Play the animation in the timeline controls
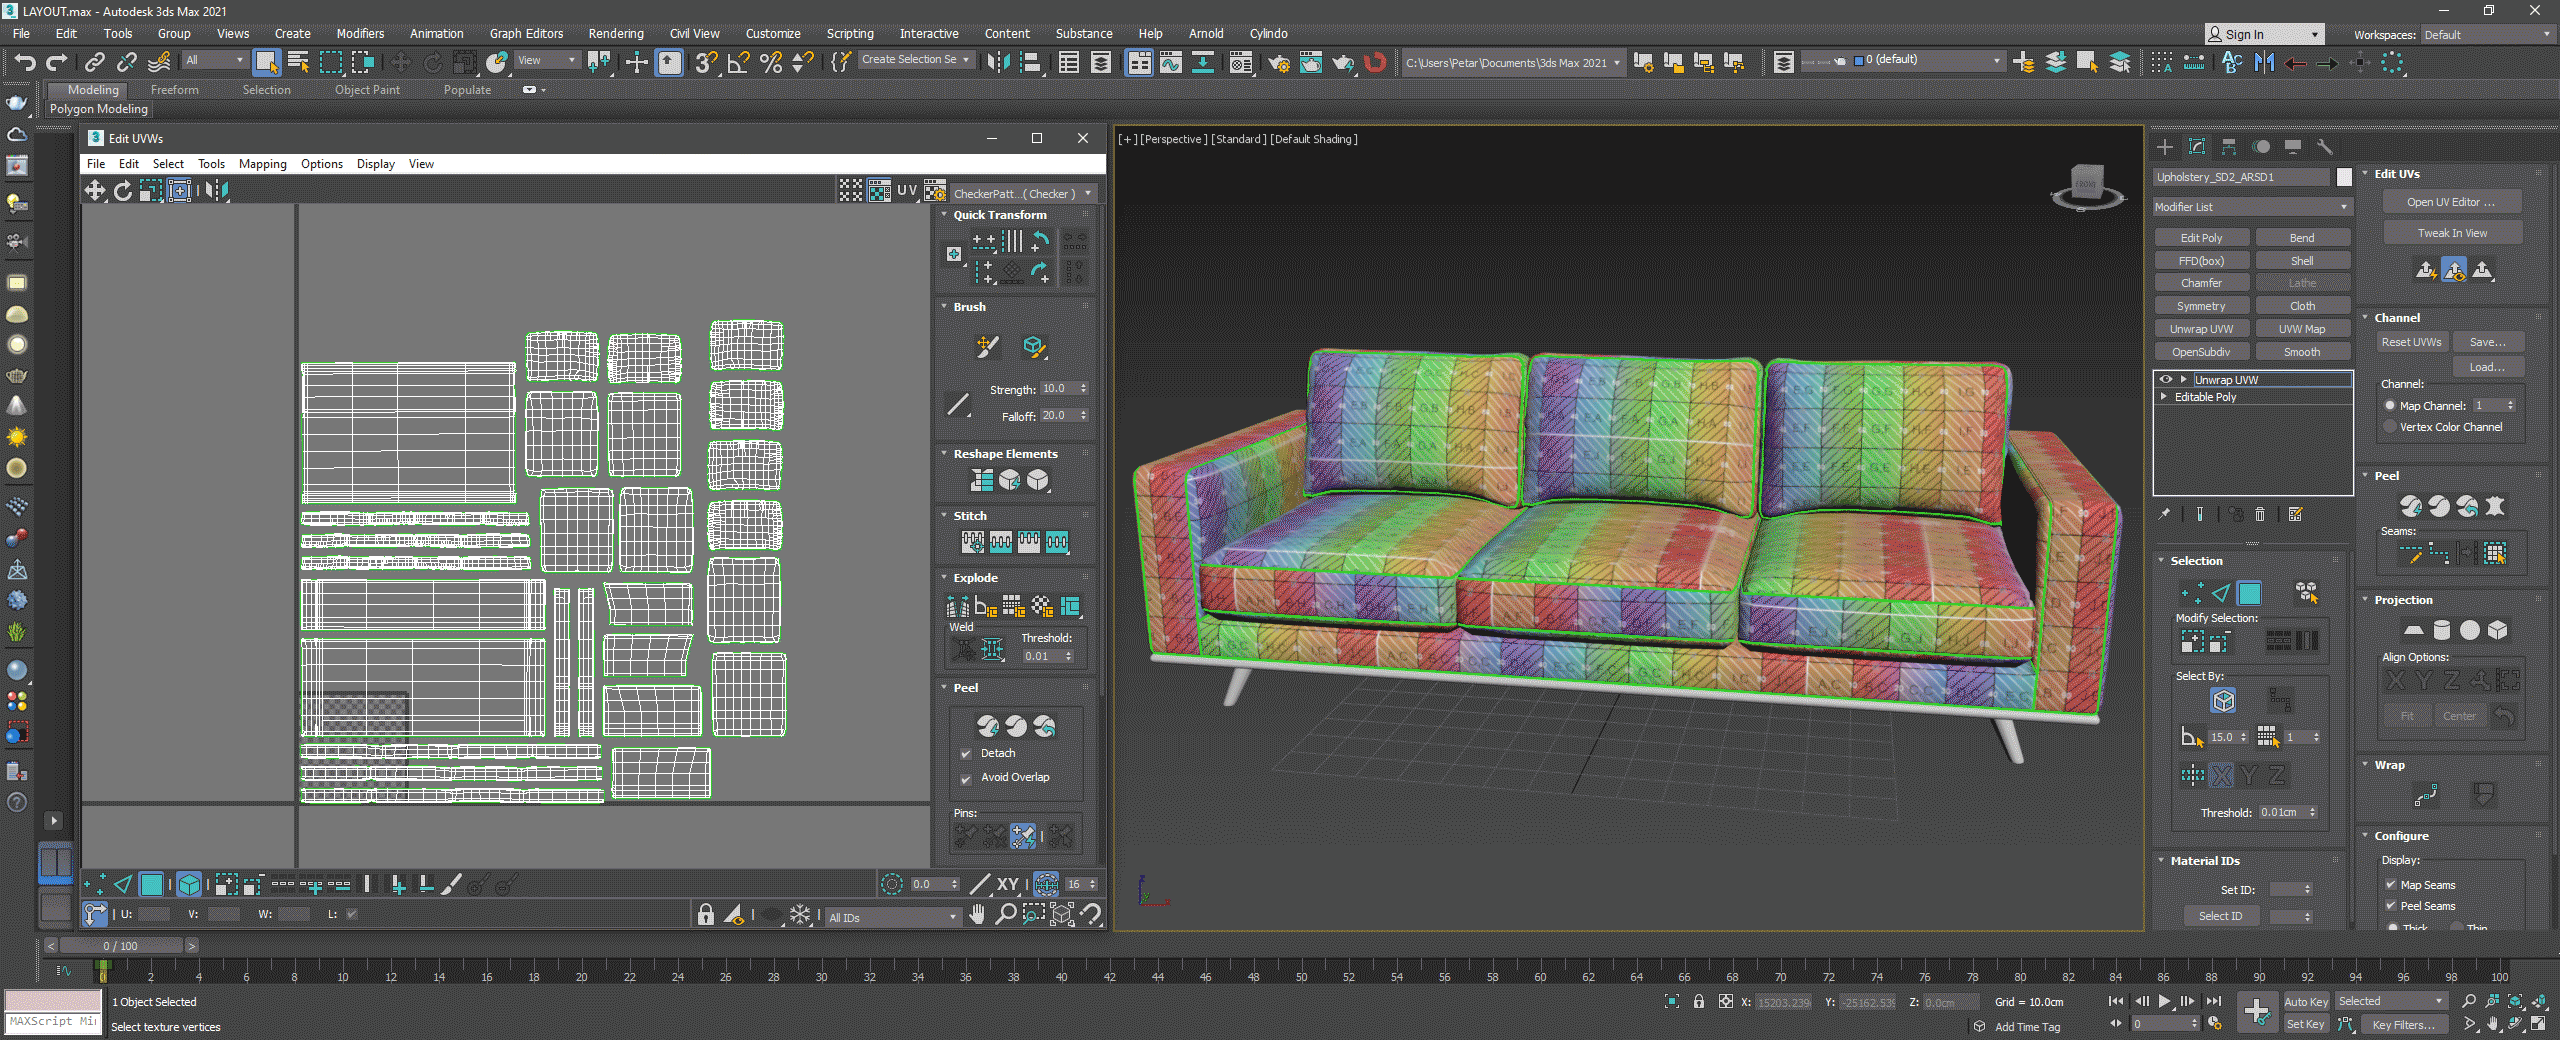This screenshot has width=2560, height=1040. click(x=2164, y=1001)
